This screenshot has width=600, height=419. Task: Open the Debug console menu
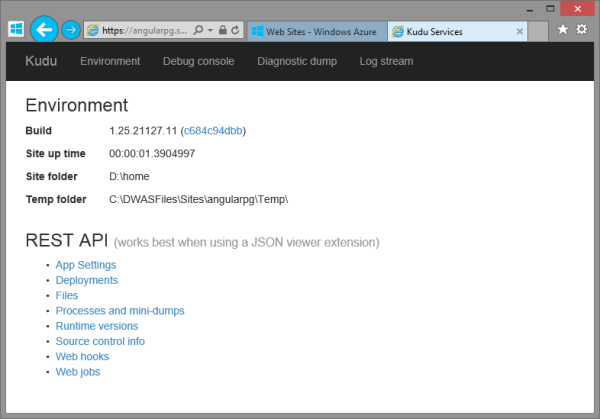click(199, 61)
